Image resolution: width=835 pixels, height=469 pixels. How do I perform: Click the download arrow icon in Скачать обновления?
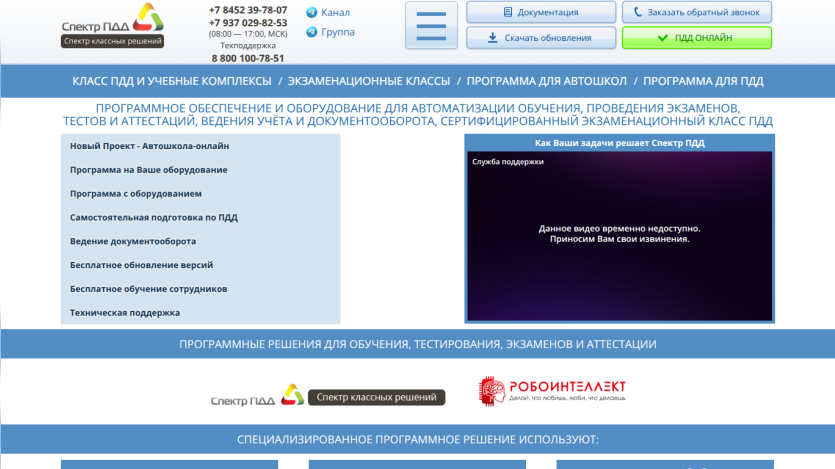493,38
